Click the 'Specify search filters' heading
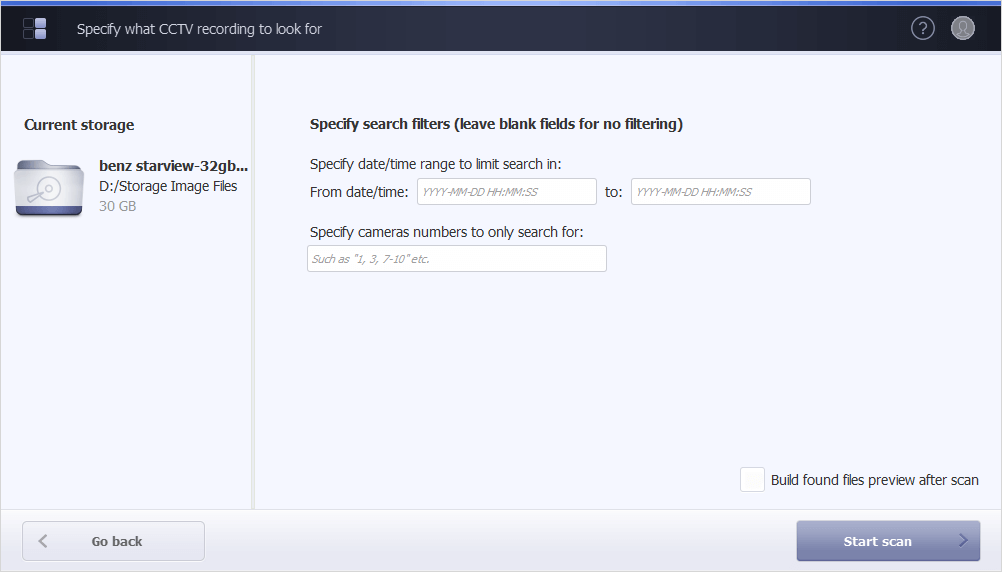The width and height of the screenshot is (1002, 572). coord(496,124)
